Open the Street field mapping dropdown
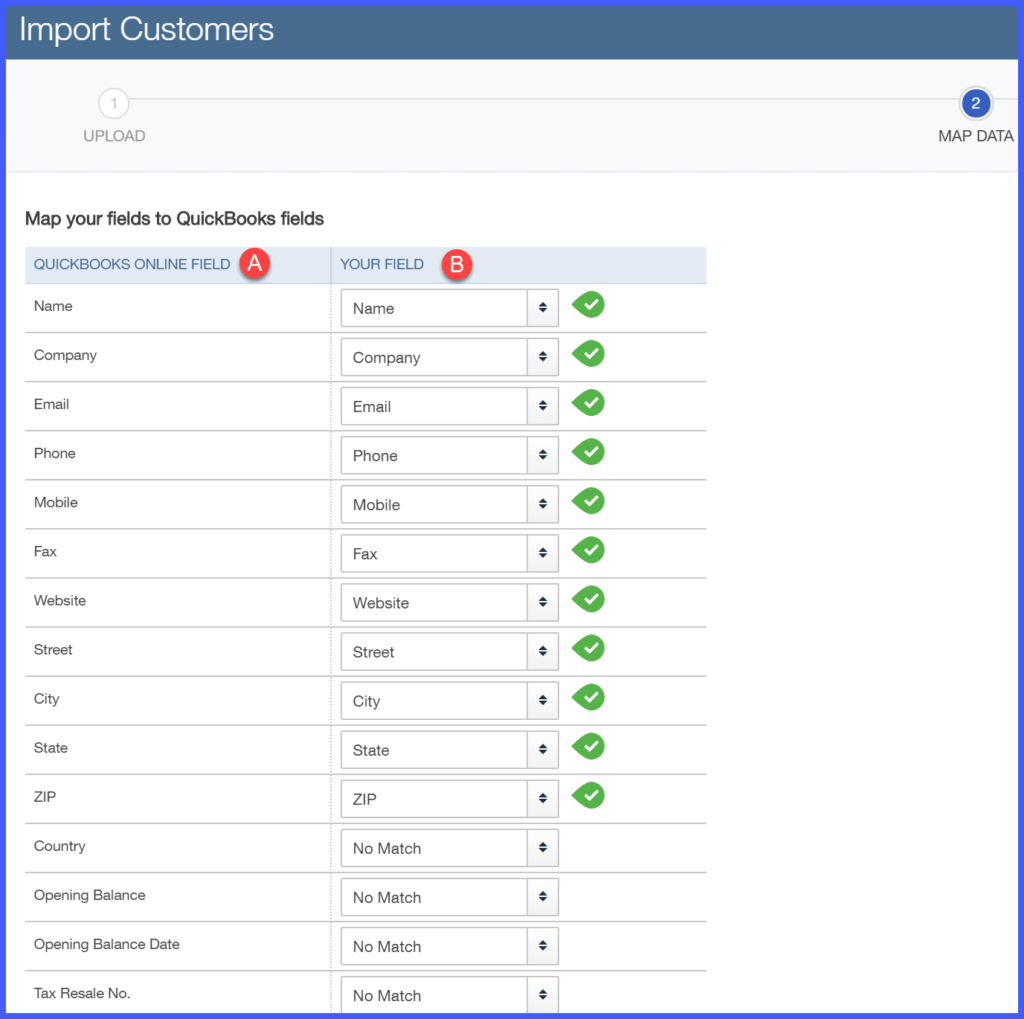 click(449, 651)
